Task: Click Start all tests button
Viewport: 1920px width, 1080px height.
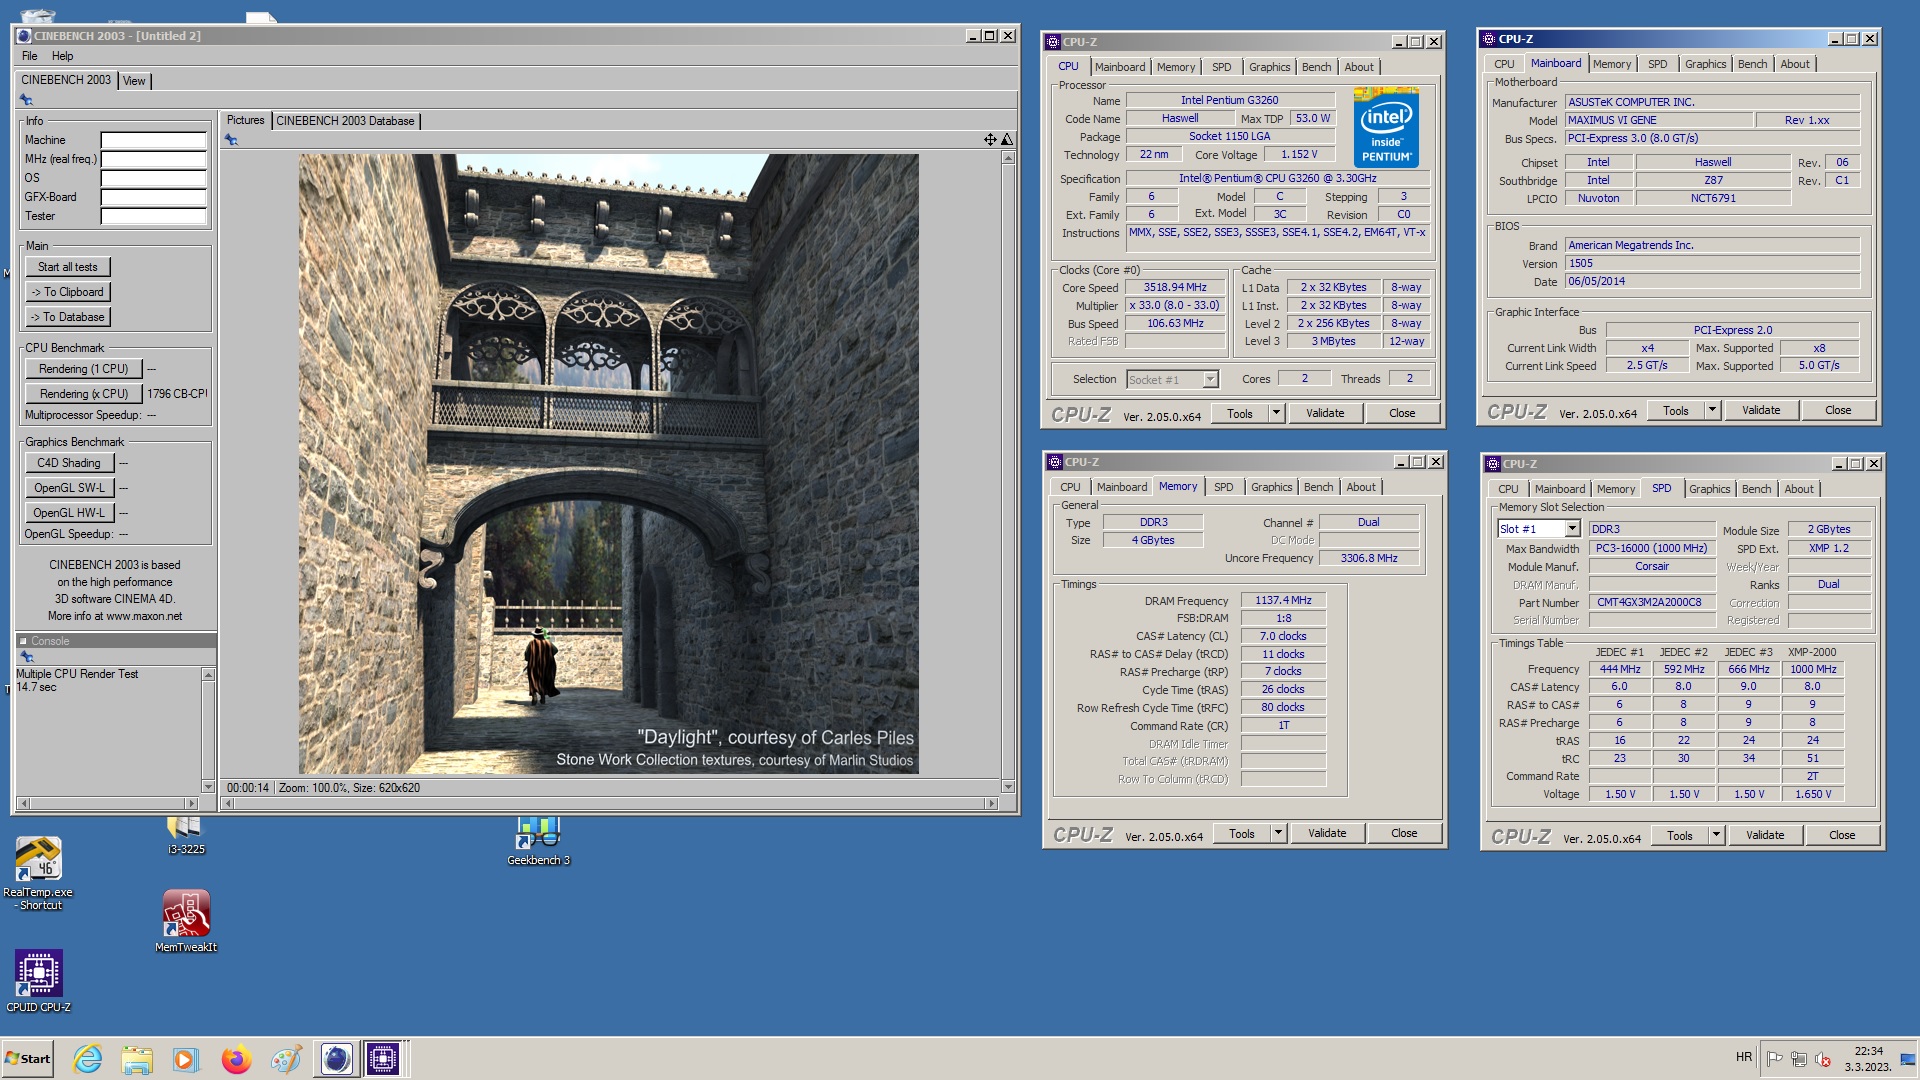Action: (68, 267)
